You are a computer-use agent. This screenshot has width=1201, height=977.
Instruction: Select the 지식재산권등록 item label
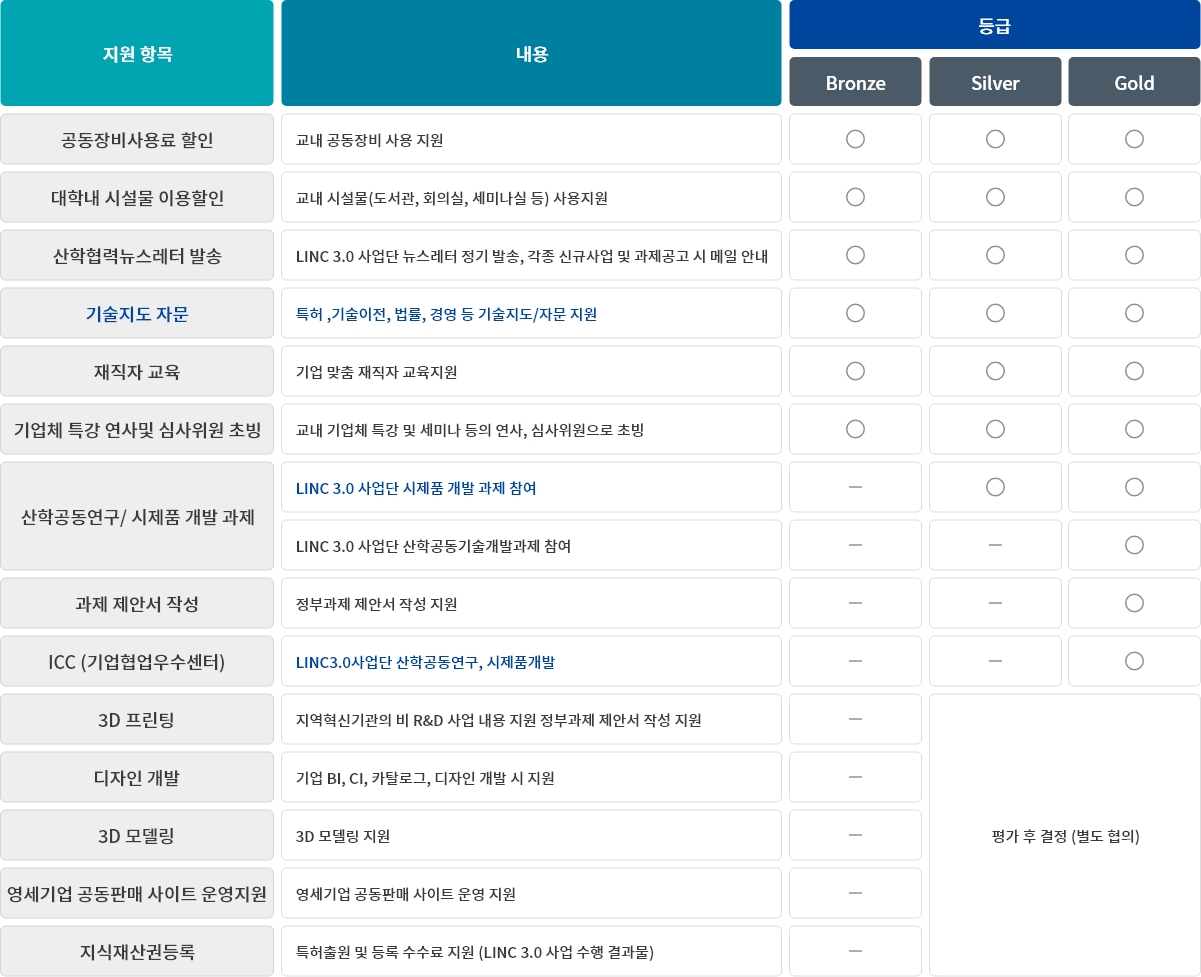point(137,952)
